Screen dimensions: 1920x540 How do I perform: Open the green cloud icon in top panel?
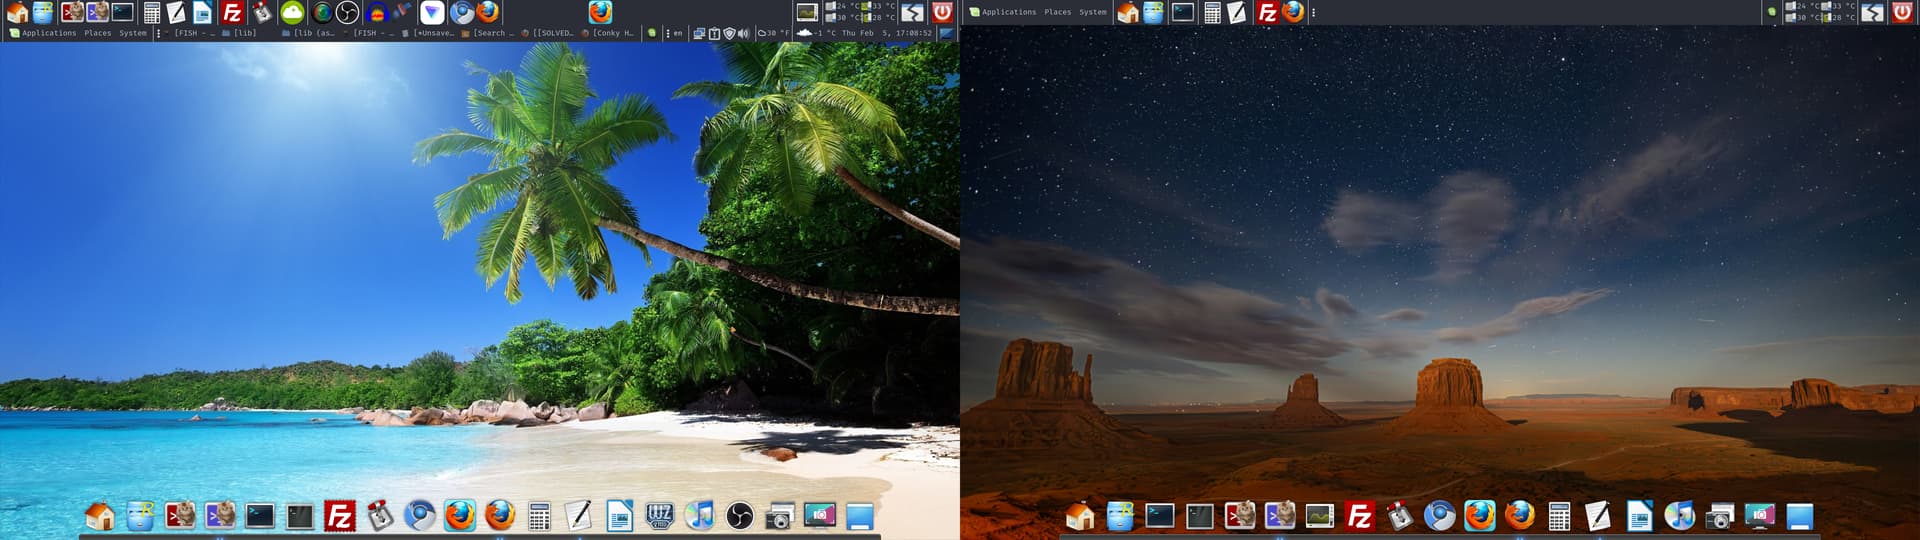292,12
